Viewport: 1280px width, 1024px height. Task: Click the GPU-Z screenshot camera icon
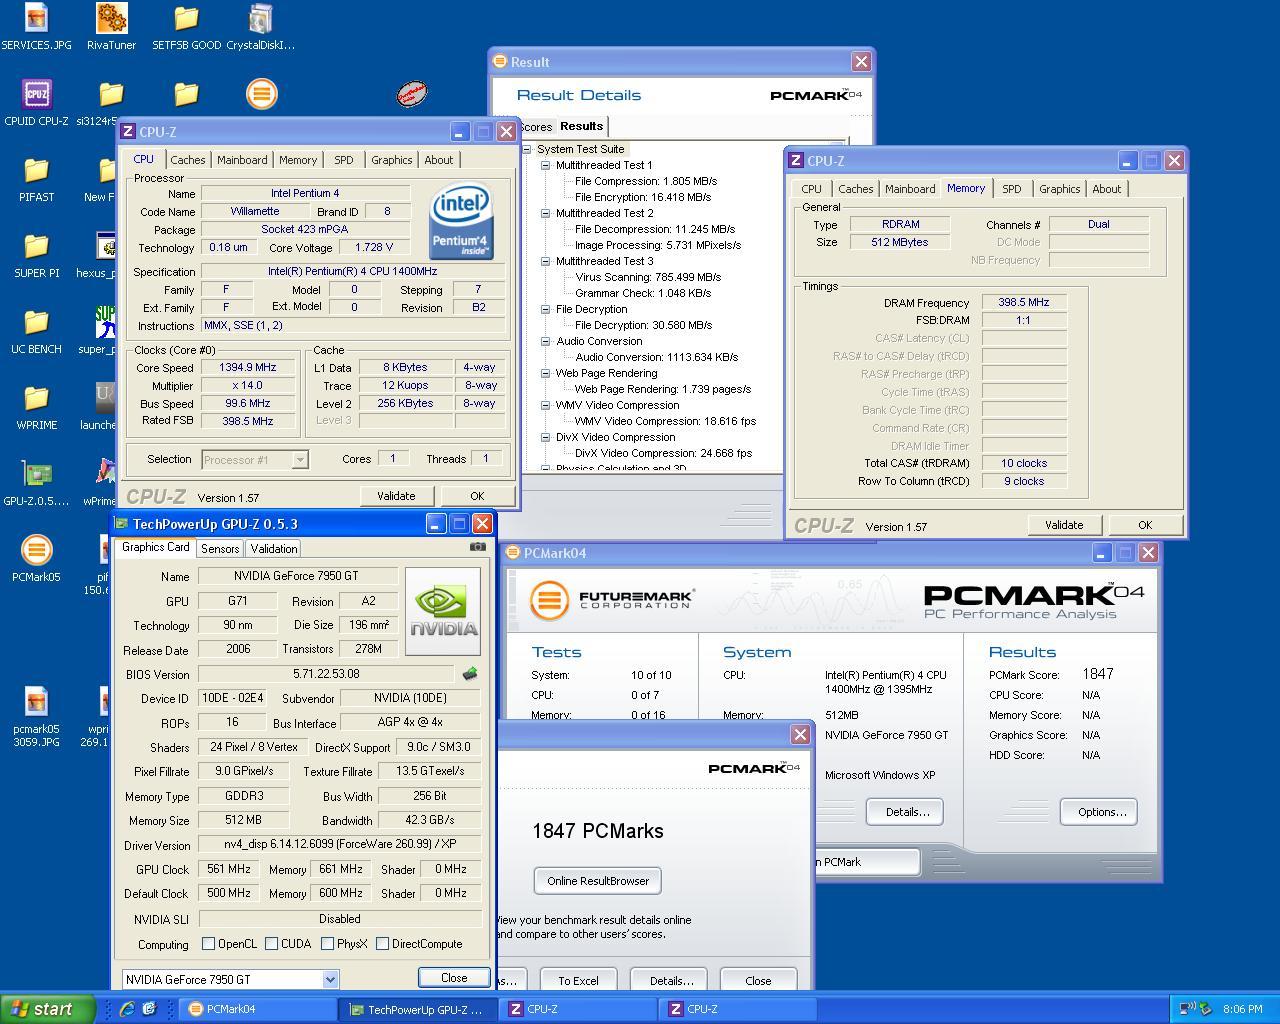(478, 547)
